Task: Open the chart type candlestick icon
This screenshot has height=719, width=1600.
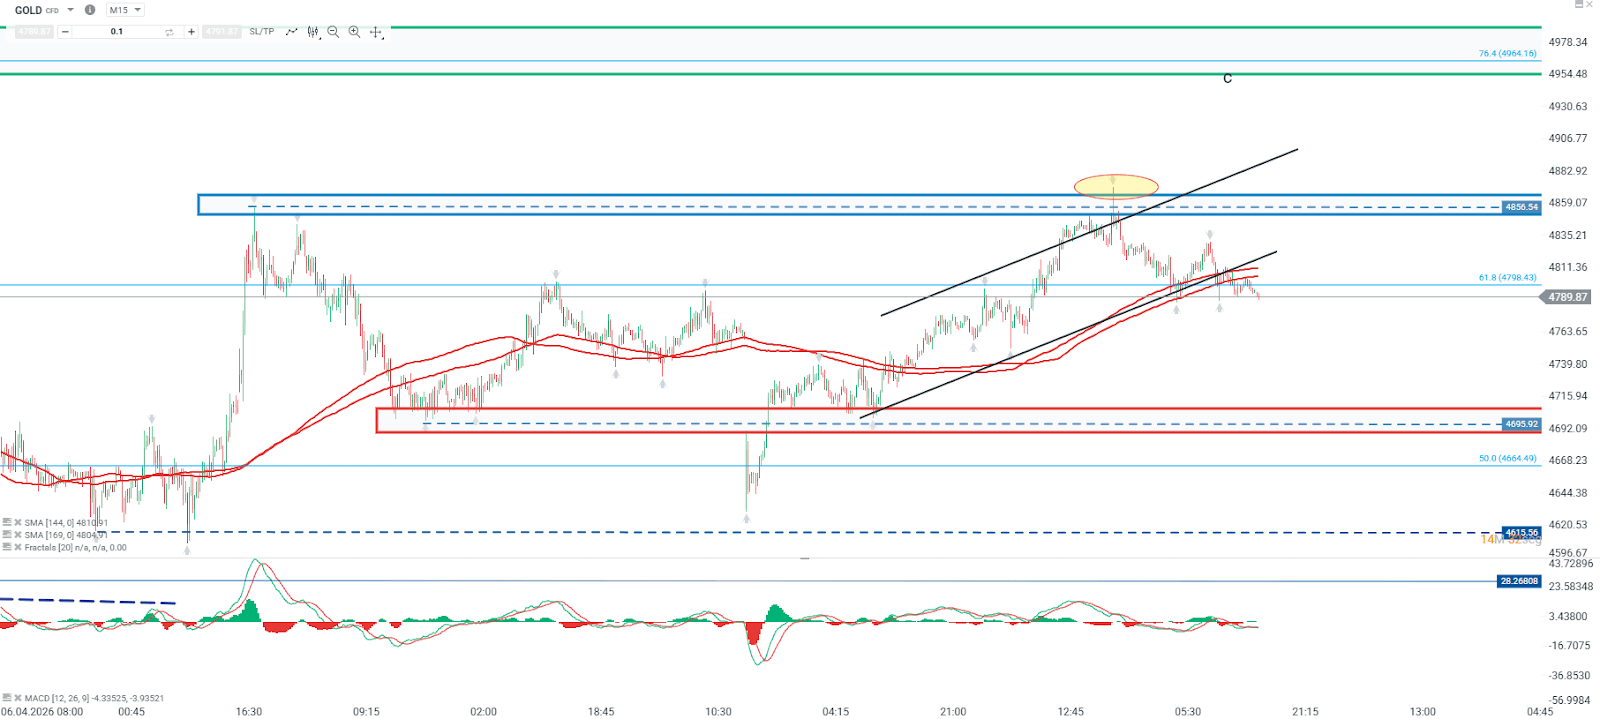Action: point(313,32)
